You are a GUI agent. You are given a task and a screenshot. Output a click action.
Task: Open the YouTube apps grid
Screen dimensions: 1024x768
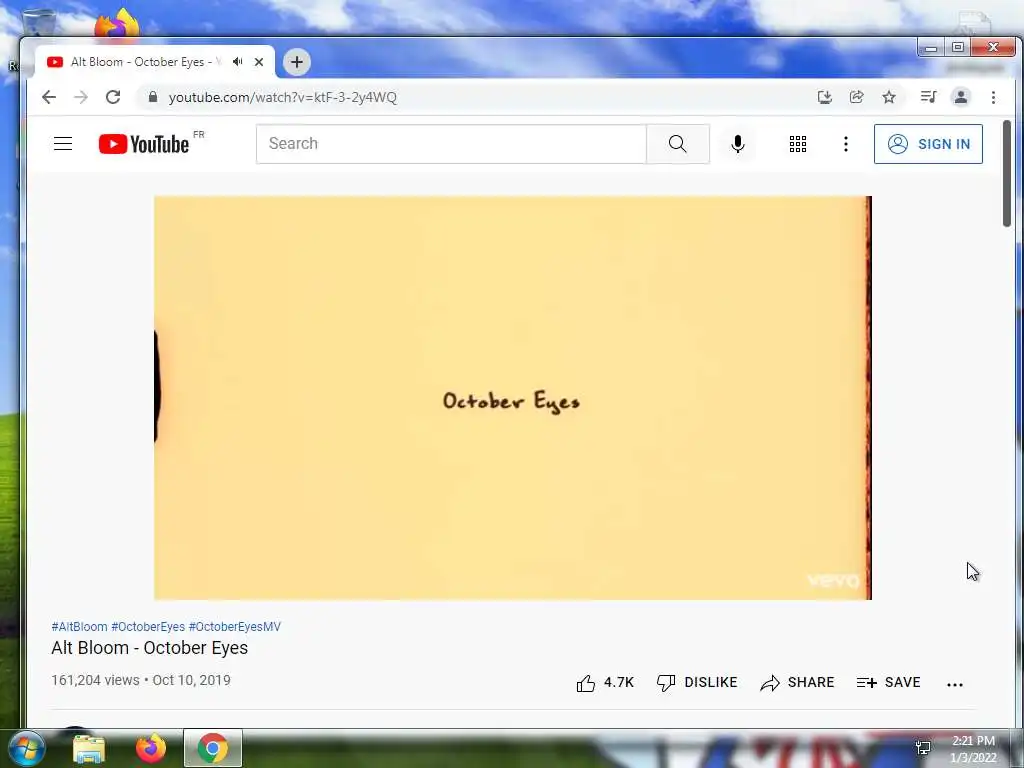797,144
